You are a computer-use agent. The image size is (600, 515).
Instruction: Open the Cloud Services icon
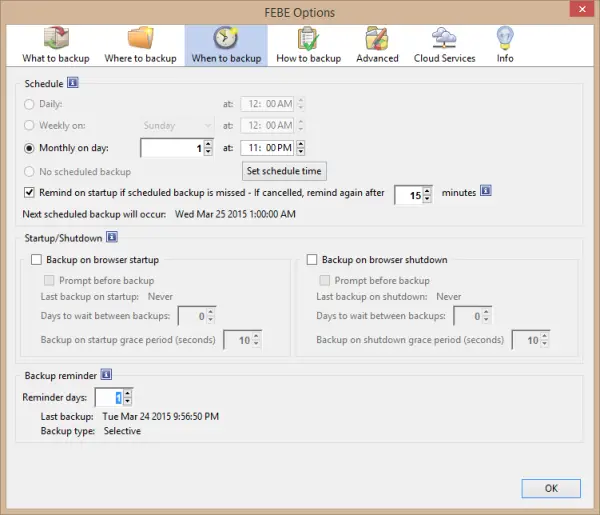tap(444, 38)
